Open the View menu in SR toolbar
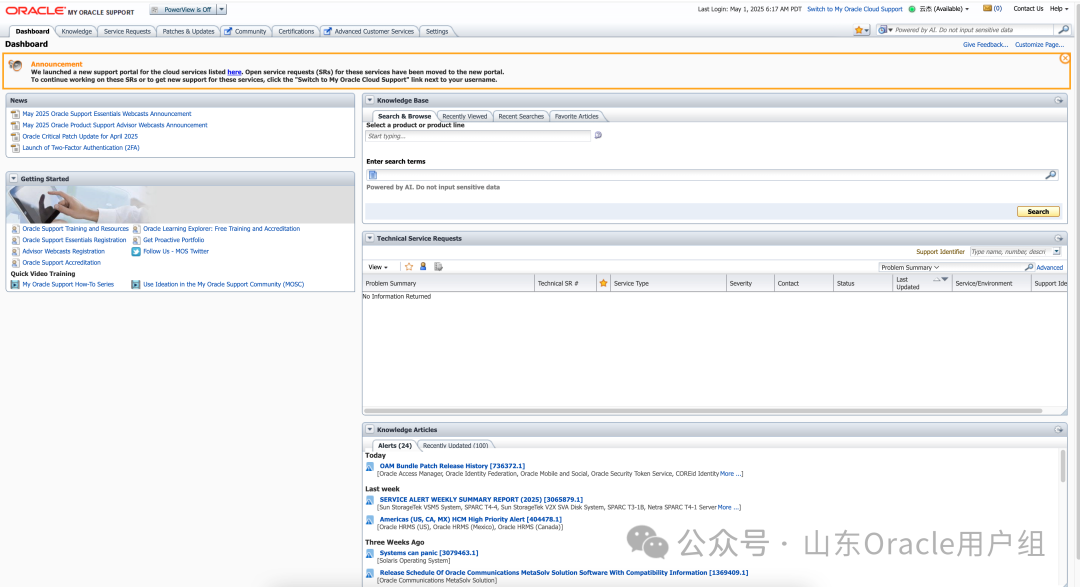The height and width of the screenshot is (587, 1080). click(377, 267)
